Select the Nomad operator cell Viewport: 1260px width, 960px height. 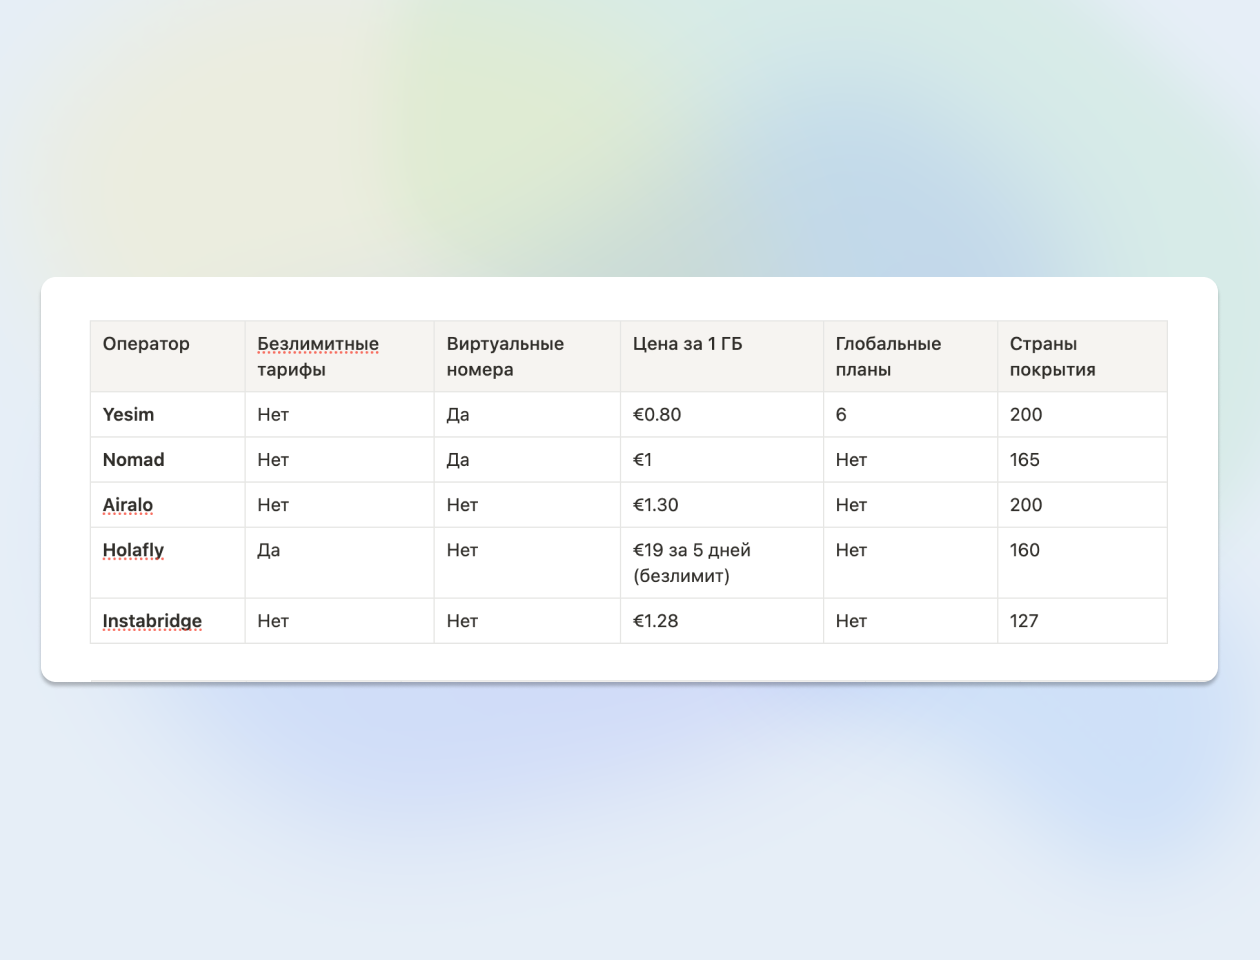coord(168,459)
